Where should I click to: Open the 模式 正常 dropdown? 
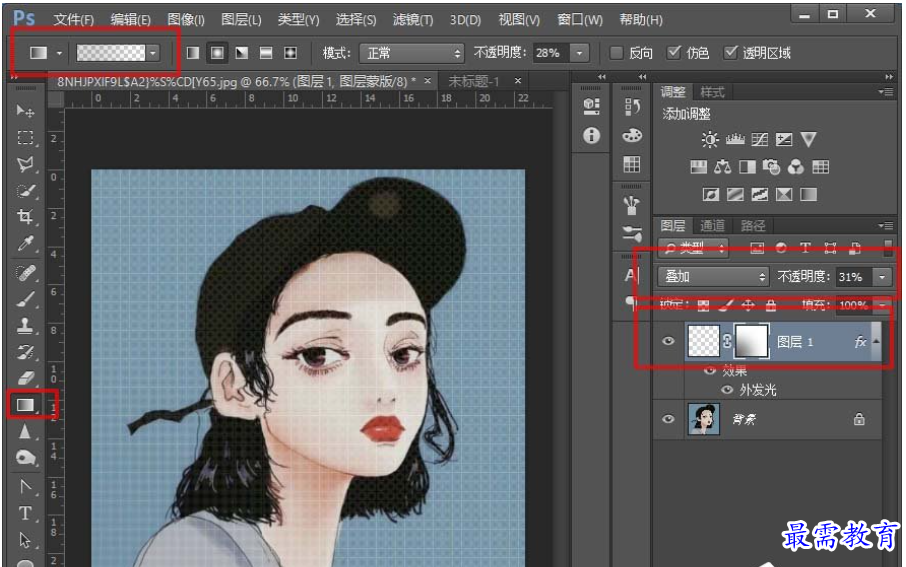click(411, 53)
